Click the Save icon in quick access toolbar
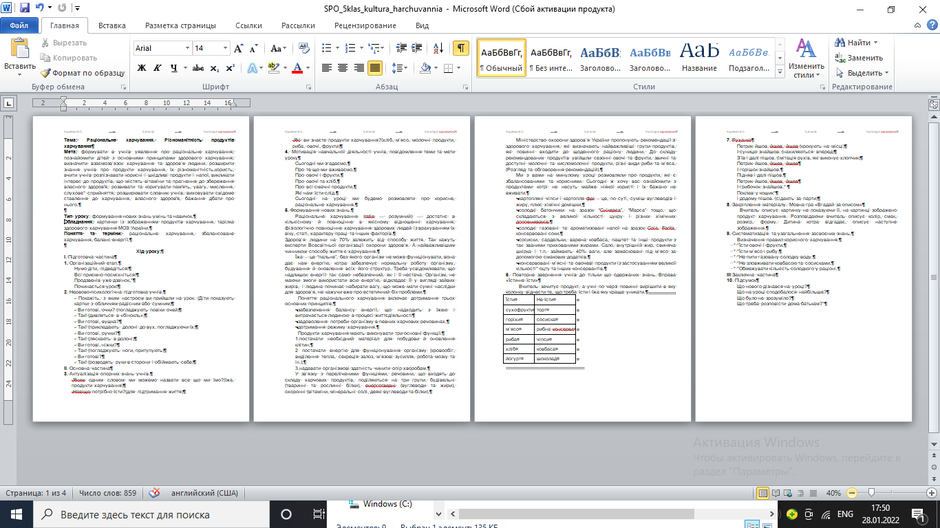 coord(25,8)
